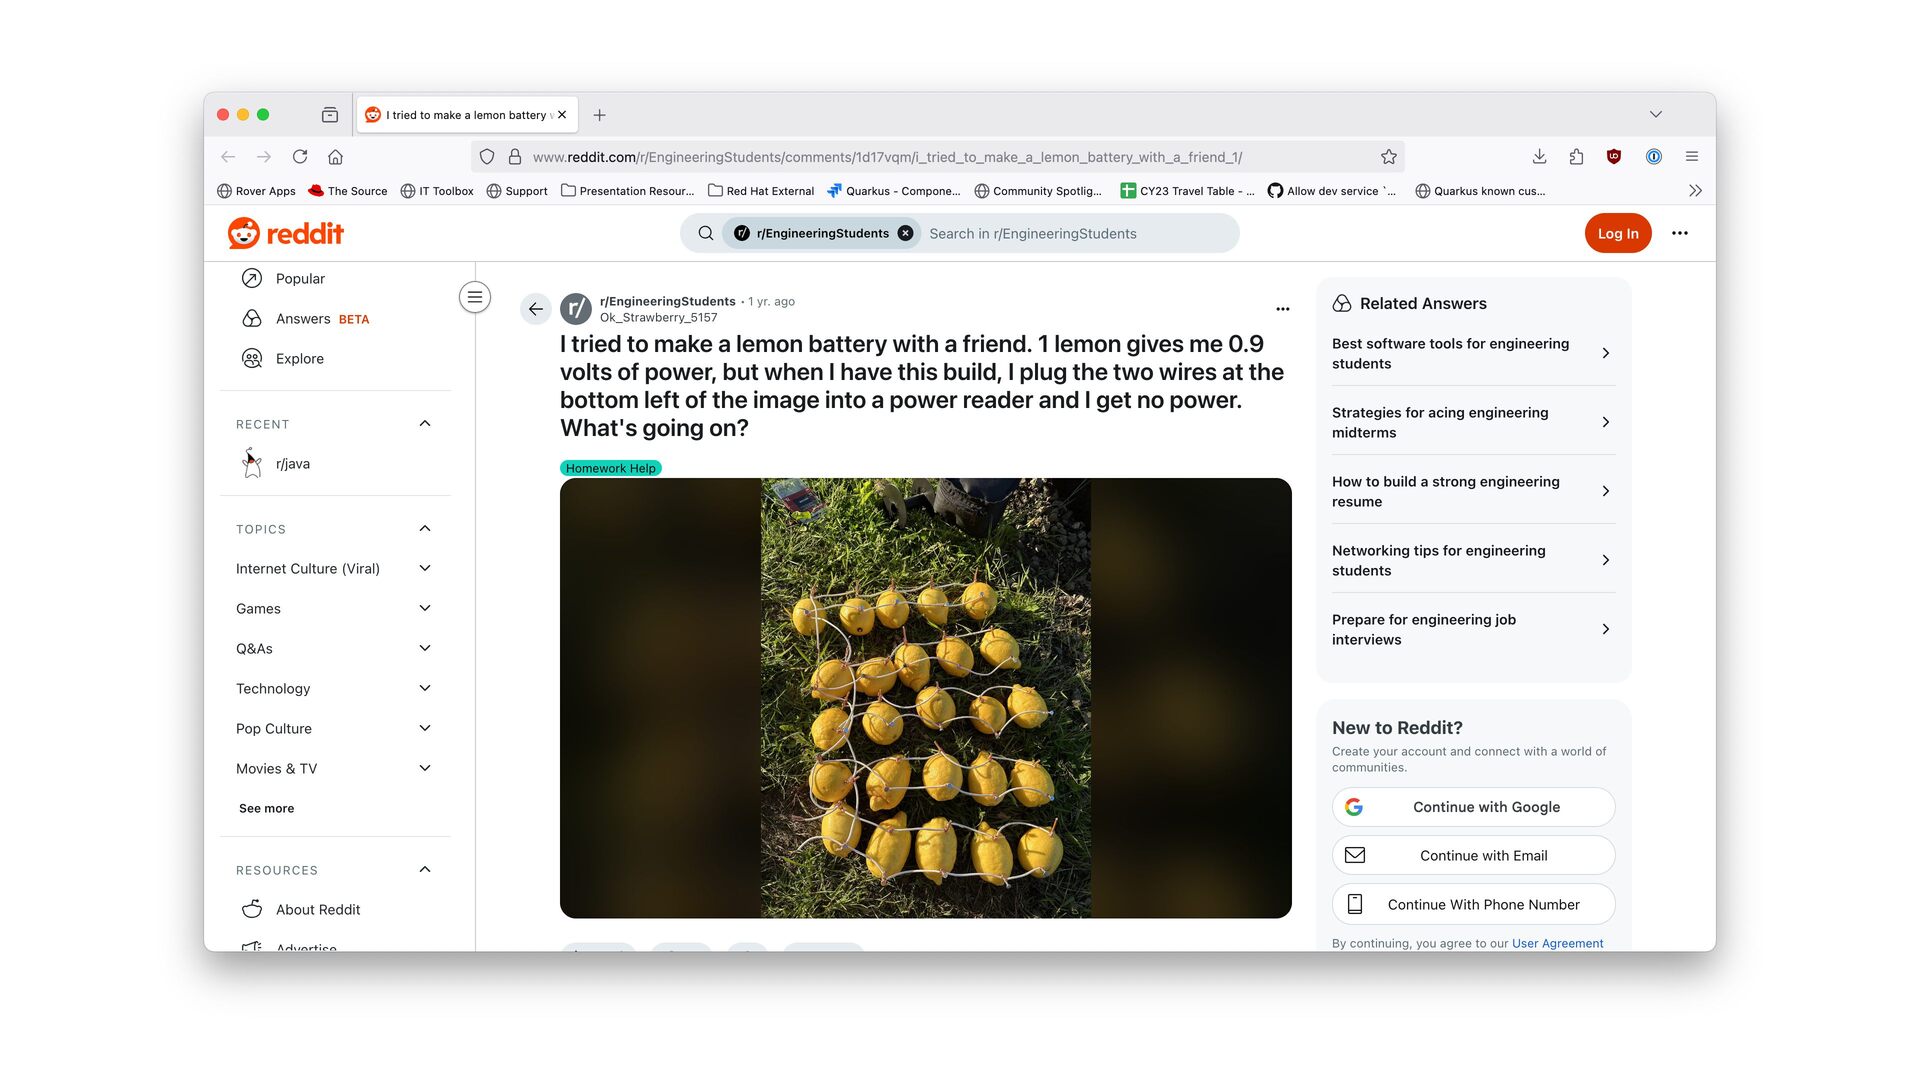Remove r/EngineeringStudents search filter chip
Screen dimensions: 1920x1080
pyautogui.click(x=905, y=233)
